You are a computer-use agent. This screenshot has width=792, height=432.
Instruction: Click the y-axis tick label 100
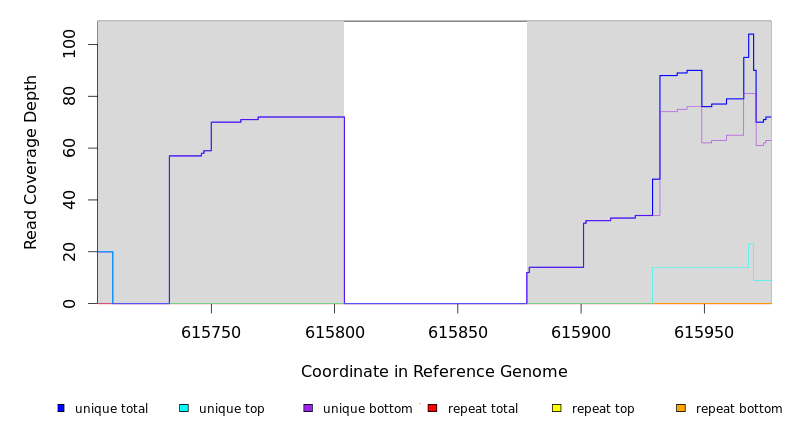coord(69,45)
